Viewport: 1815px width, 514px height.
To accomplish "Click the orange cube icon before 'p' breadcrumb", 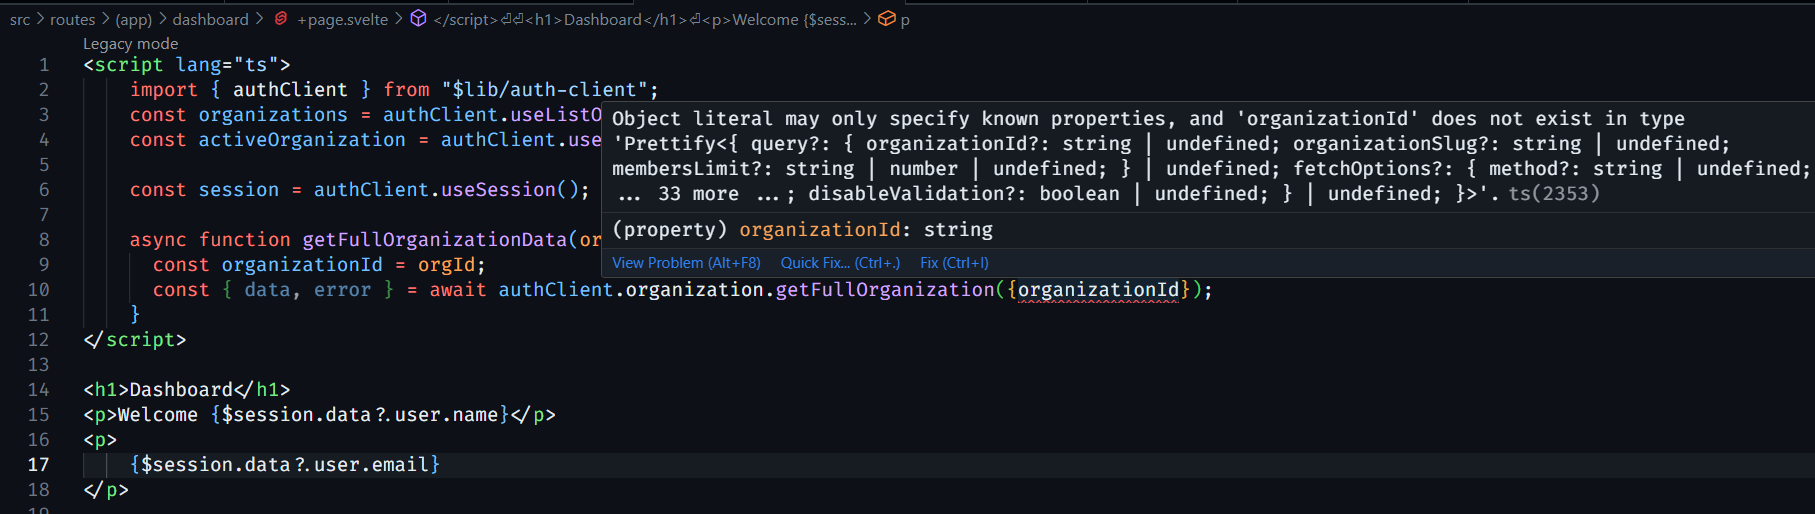I will point(886,19).
